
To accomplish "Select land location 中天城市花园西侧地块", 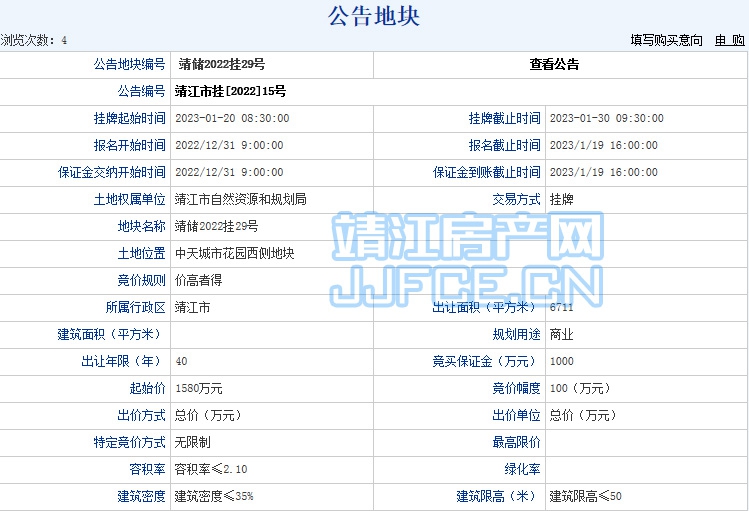I will [235, 253].
